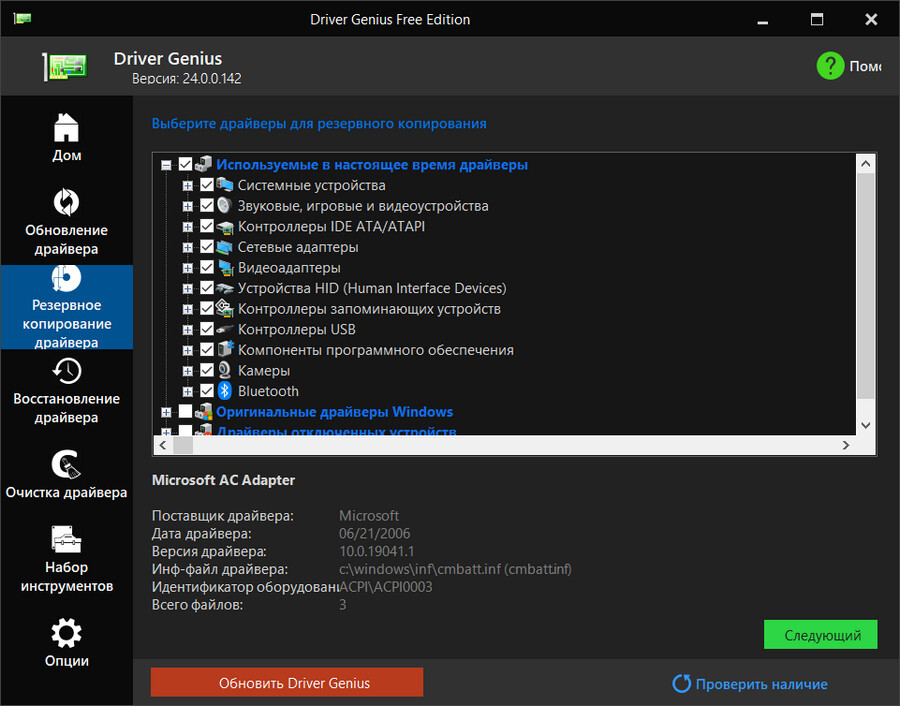Viewport: 900px width, 706px height.
Task: Click the HID devices icon
Action: 224,288
